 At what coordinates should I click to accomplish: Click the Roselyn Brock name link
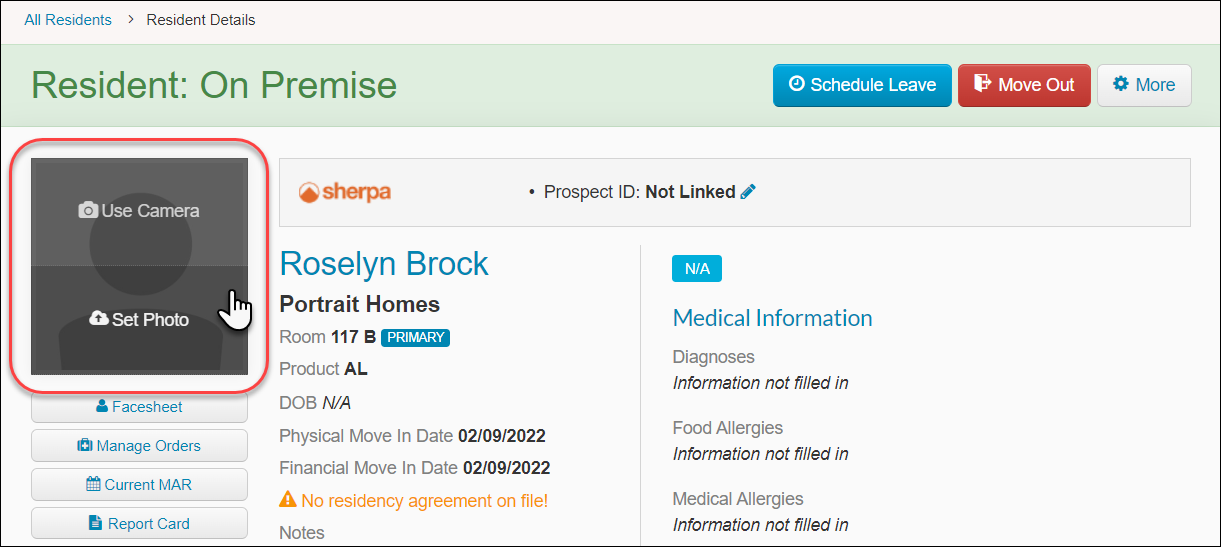pyautogui.click(x=384, y=263)
